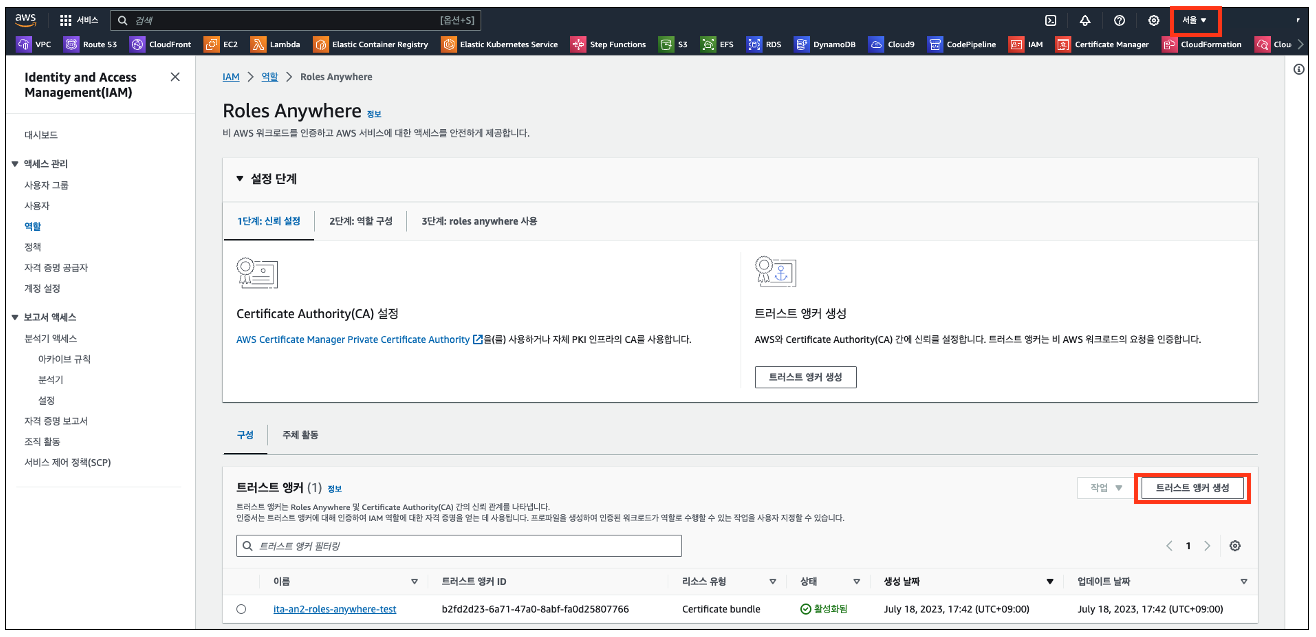Open 자격 증명 공급자 in sidebar

click(x=56, y=268)
